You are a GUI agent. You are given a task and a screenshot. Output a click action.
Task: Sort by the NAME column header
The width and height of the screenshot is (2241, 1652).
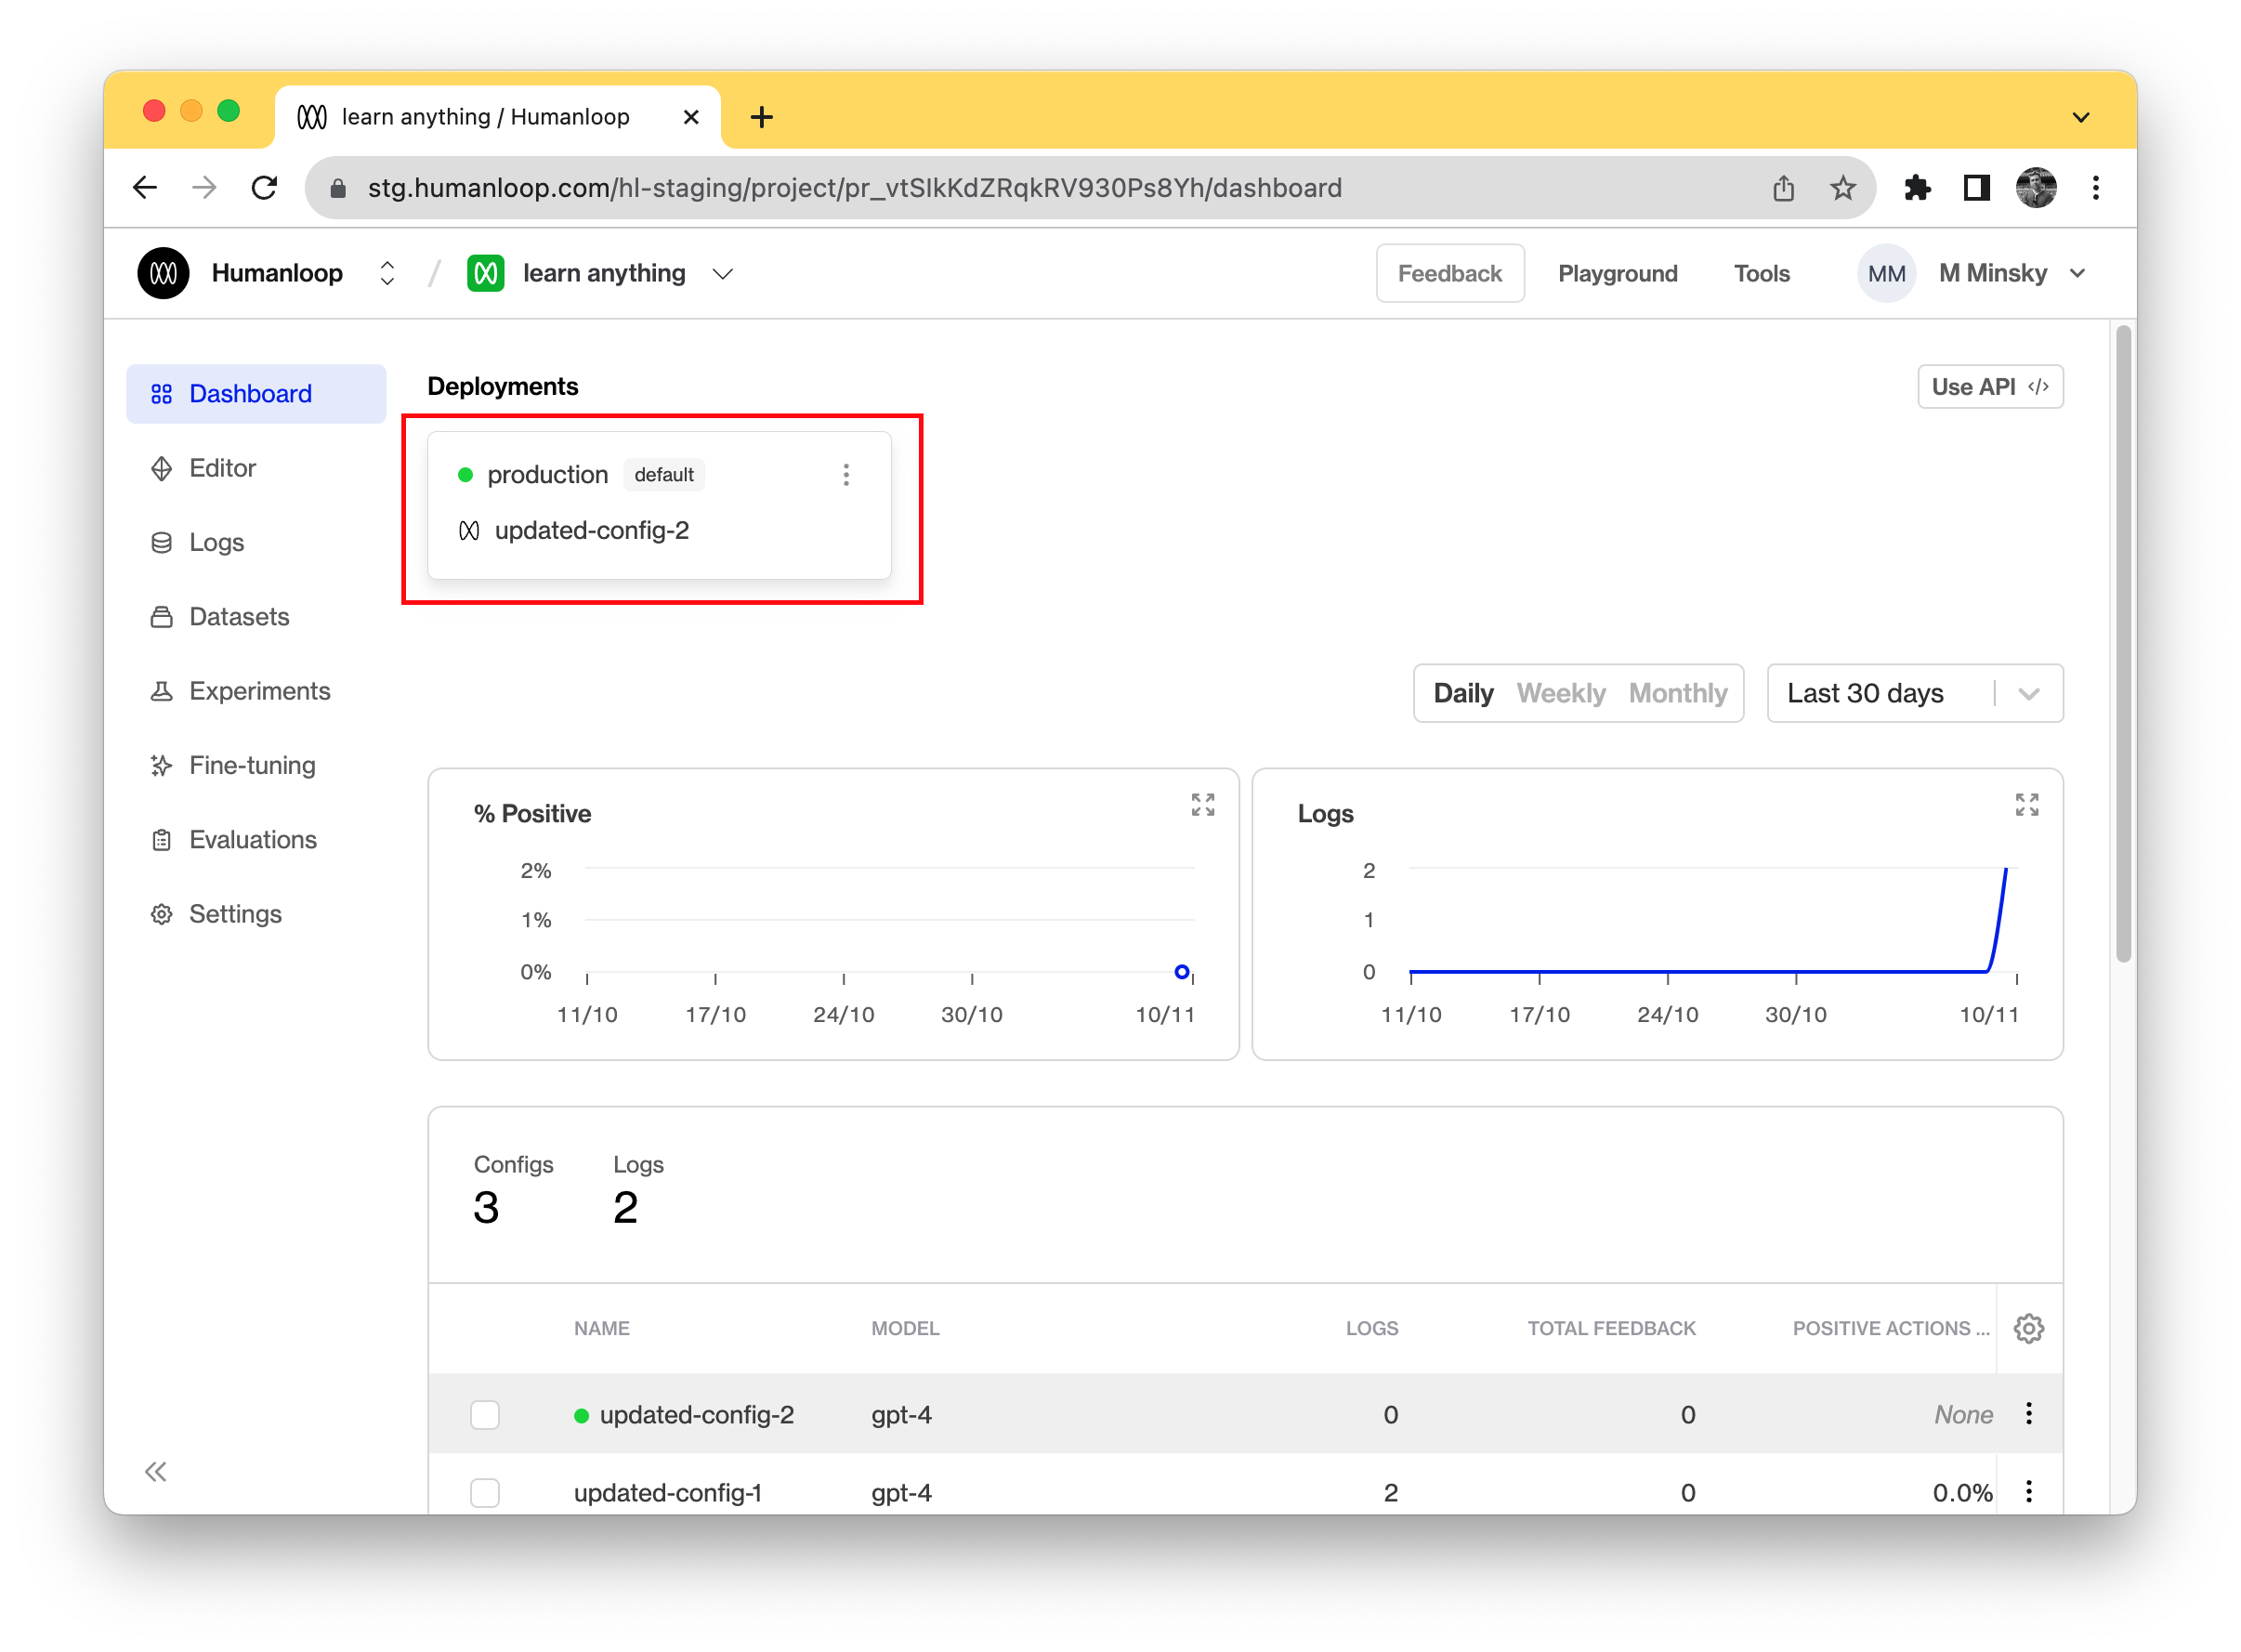(601, 1328)
